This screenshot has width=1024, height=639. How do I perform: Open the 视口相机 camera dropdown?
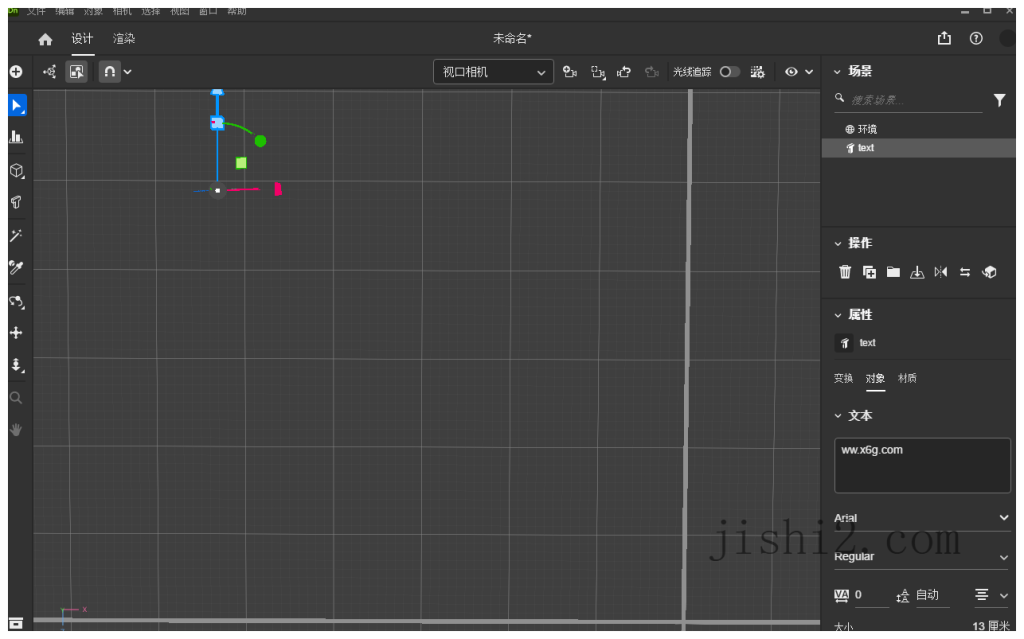[493, 72]
